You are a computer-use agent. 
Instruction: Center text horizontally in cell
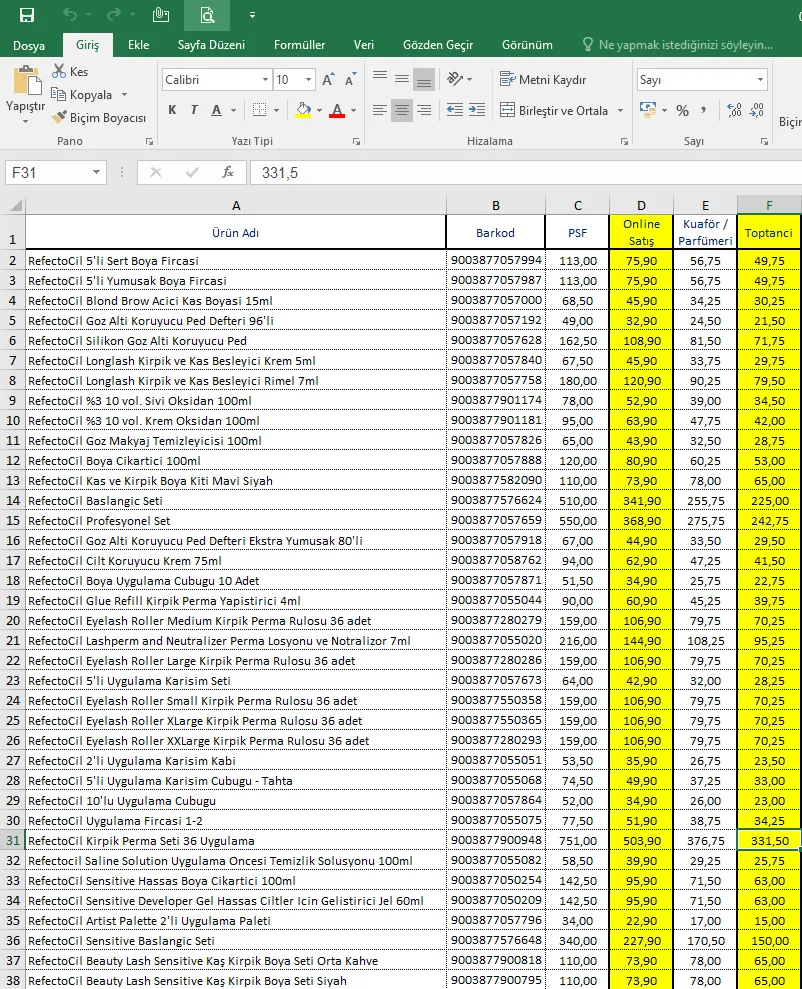click(x=402, y=110)
